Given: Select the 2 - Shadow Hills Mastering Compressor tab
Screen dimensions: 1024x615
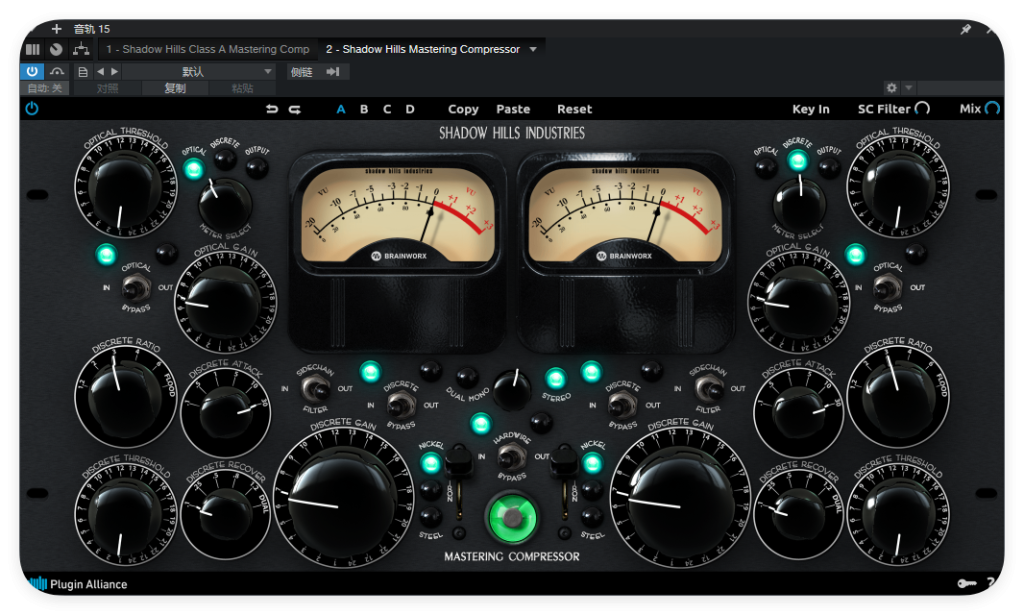Looking at the screenshot, I should point(423,49).
